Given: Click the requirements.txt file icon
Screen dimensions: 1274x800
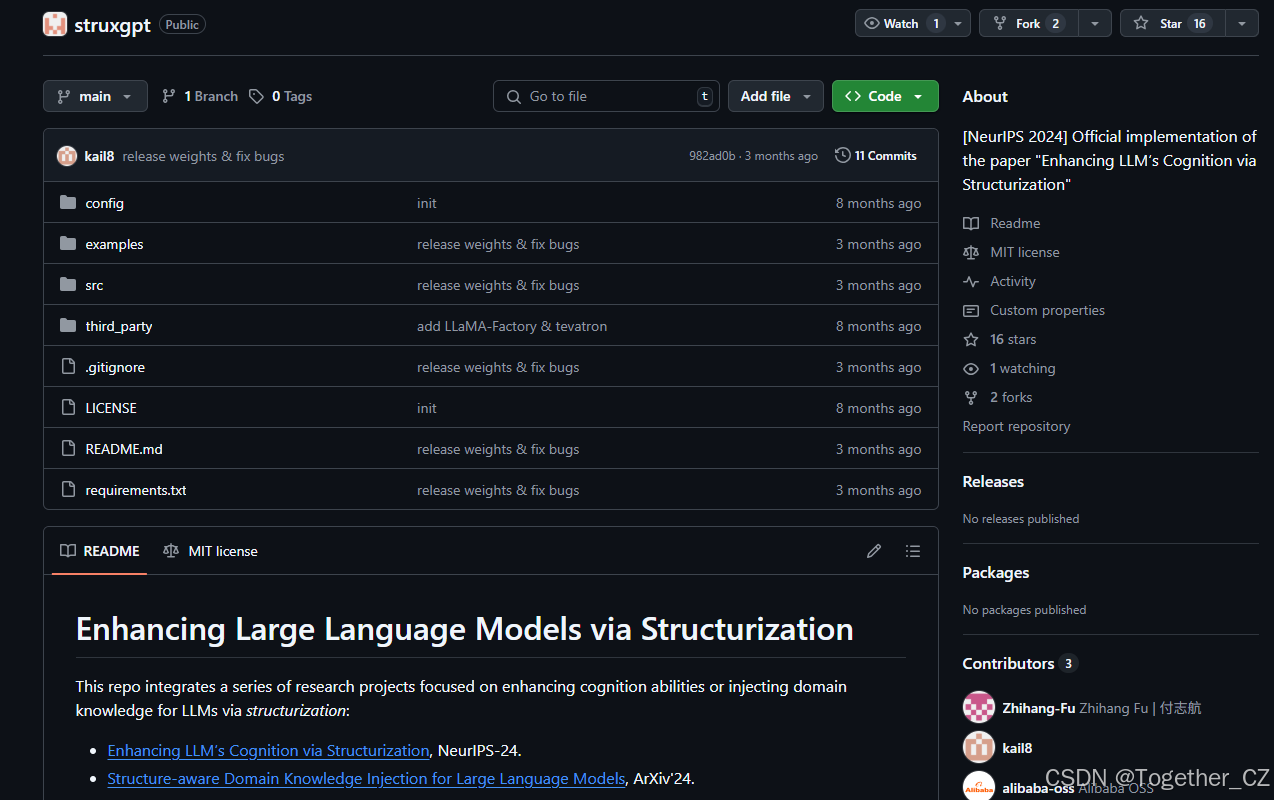Looking at the screenshot, I should click(x=68, y=490).
